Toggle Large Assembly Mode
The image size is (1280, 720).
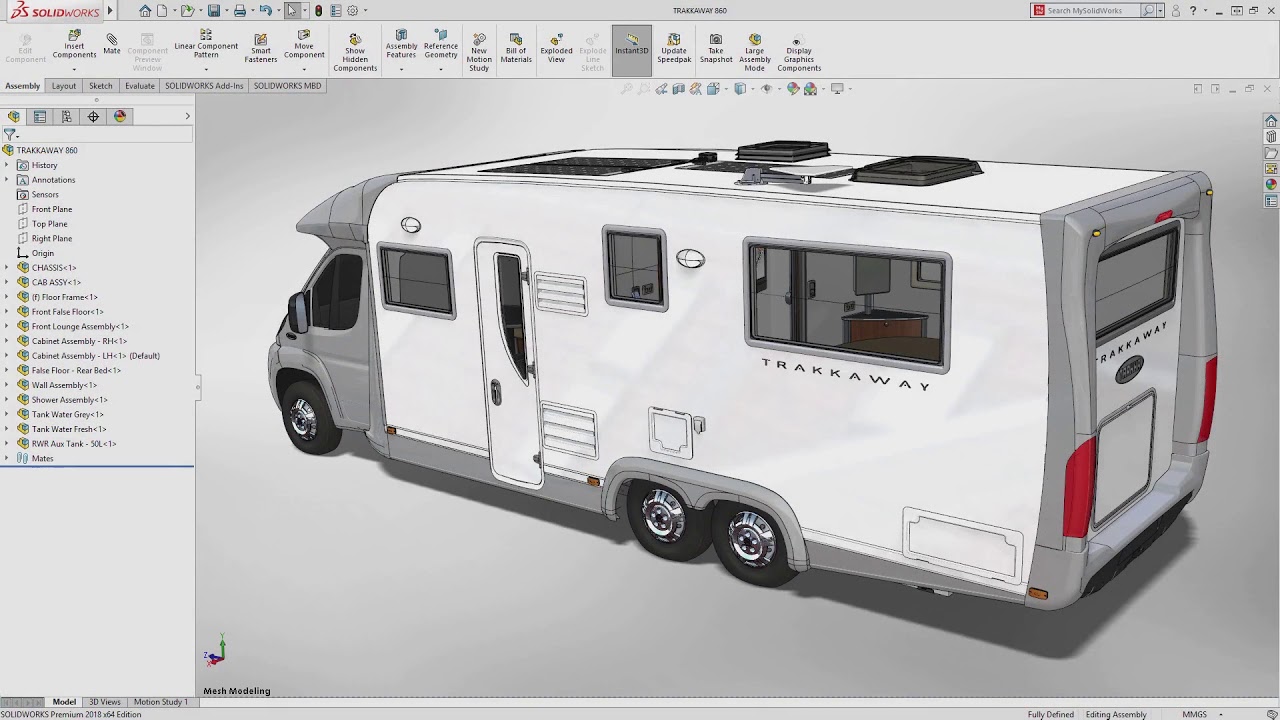755,53
